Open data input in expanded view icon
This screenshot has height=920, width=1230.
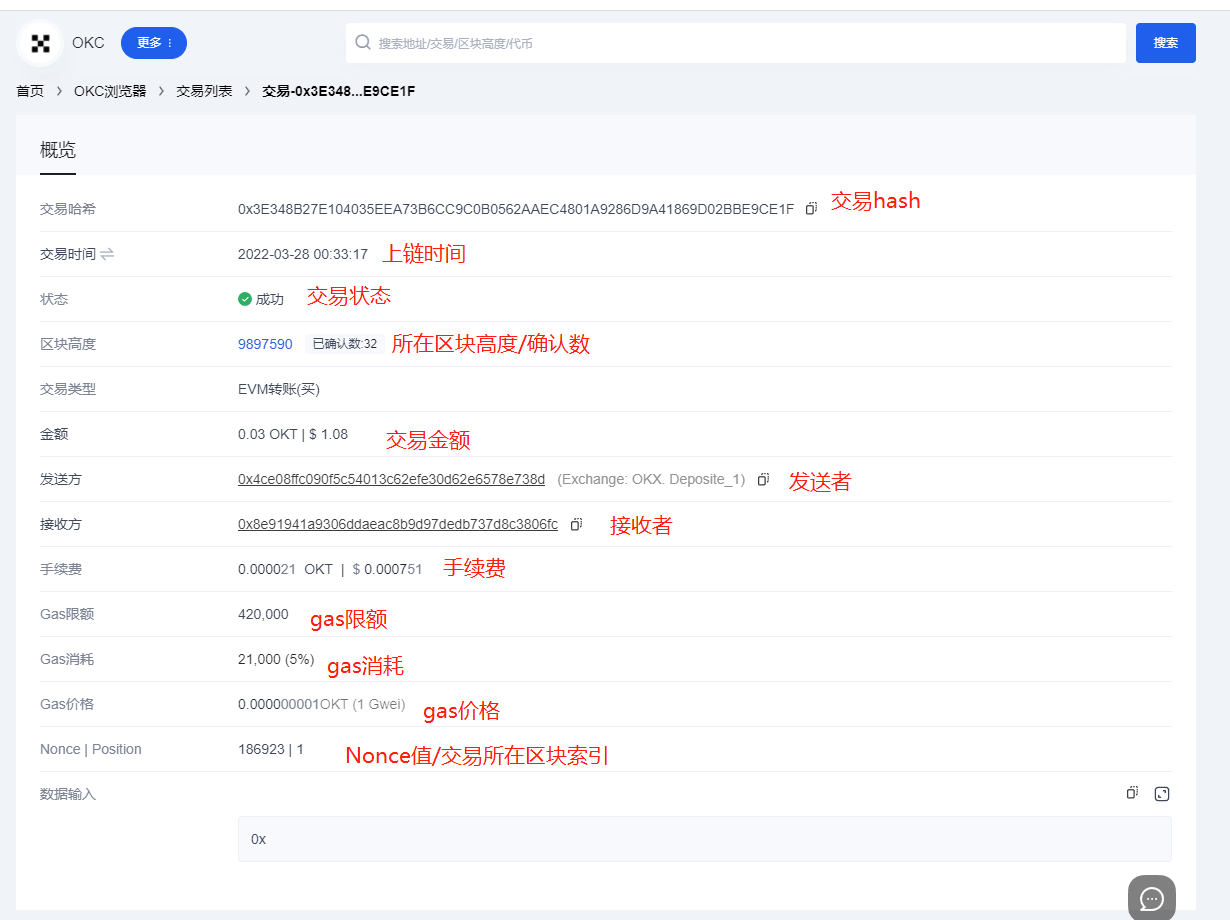click(x=1161, y=793)
